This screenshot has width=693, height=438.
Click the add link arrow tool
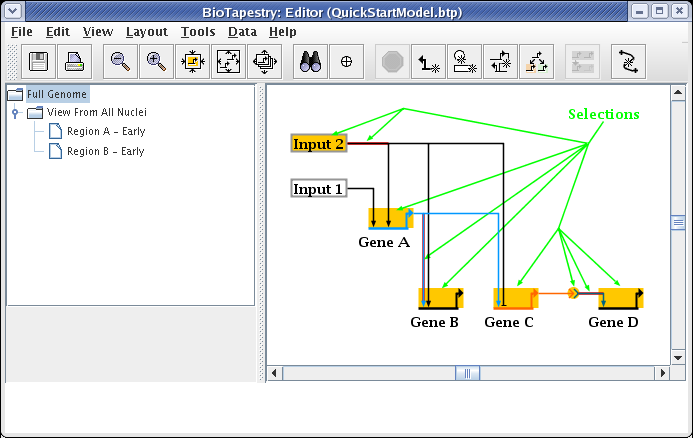click(x=429, y=62)
